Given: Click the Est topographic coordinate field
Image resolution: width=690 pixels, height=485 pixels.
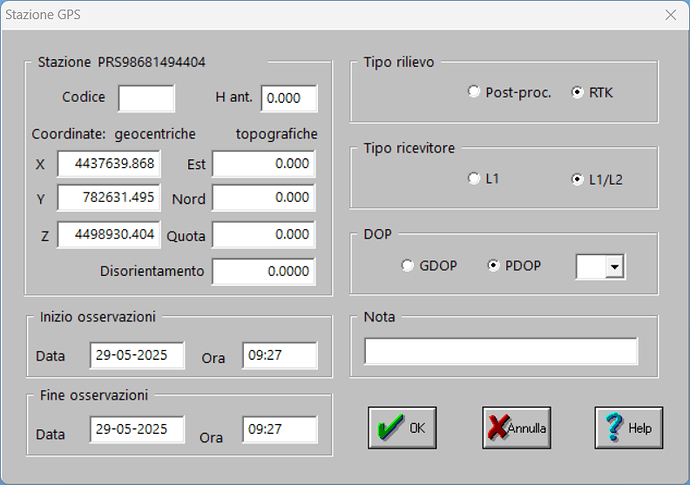Looking at the screenshot, I should [x=263, y=164].
